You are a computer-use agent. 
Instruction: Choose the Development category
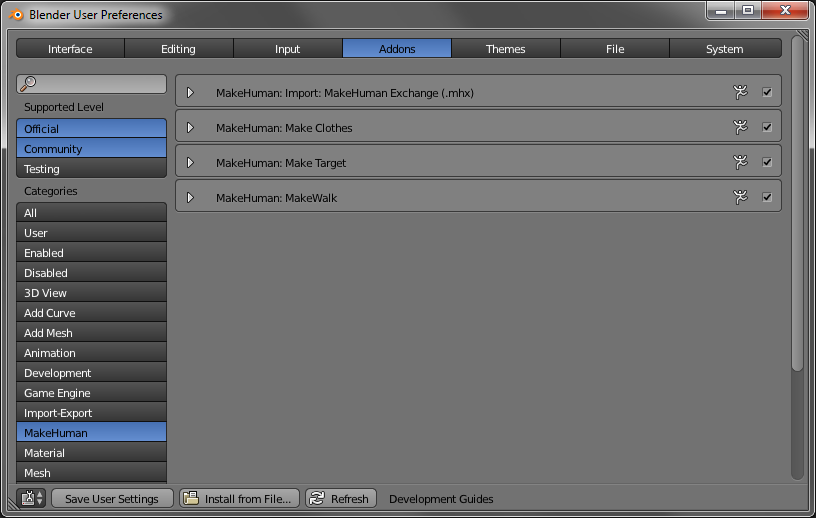click(x=92, y=373)
